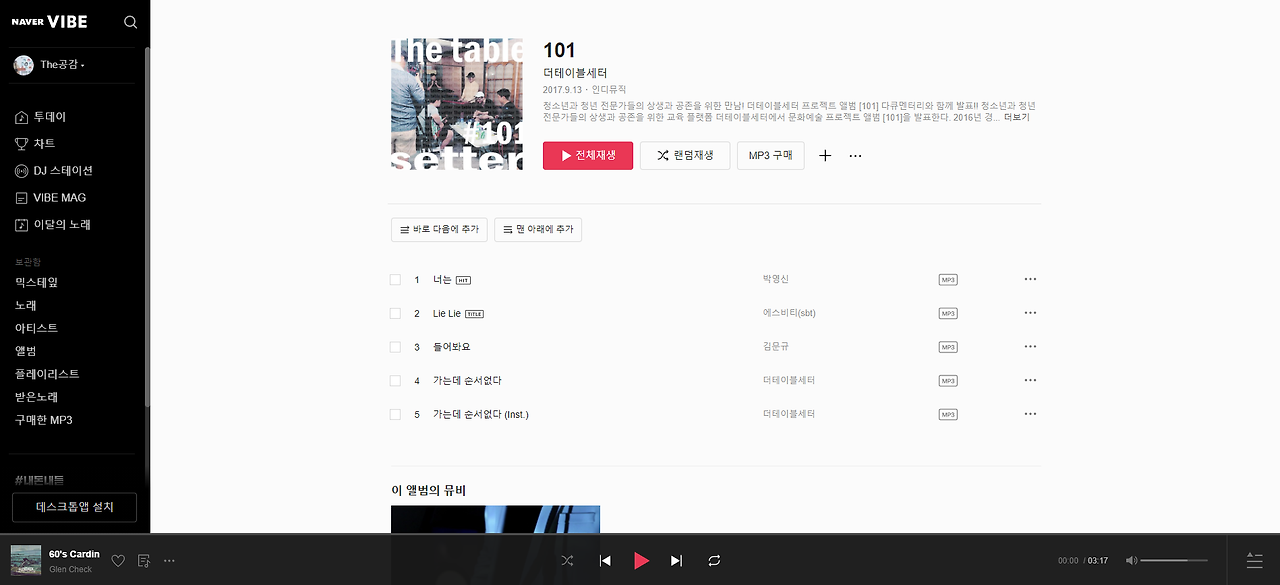The image size is (1280, 585).
Task: Check the box for track 들어봐요
Action: pyautogui.click(x=395, y=347)
